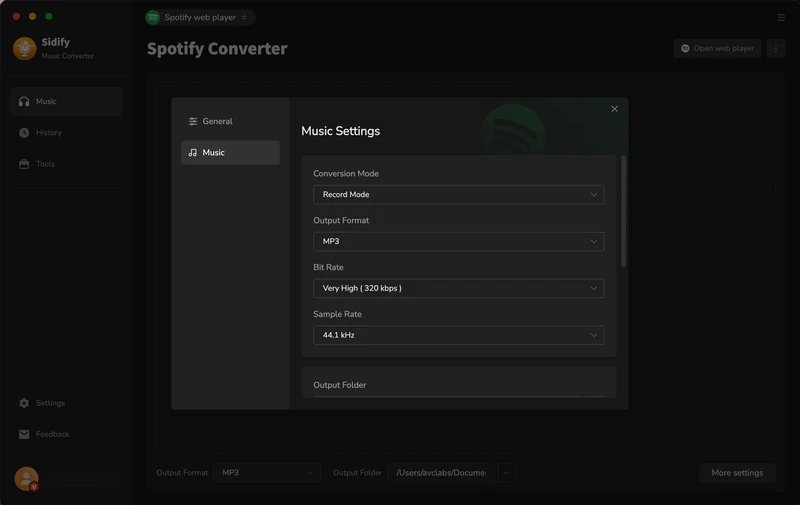Open the bottom bar Output Format MP3 dropdown

click(x=267, y=473)
